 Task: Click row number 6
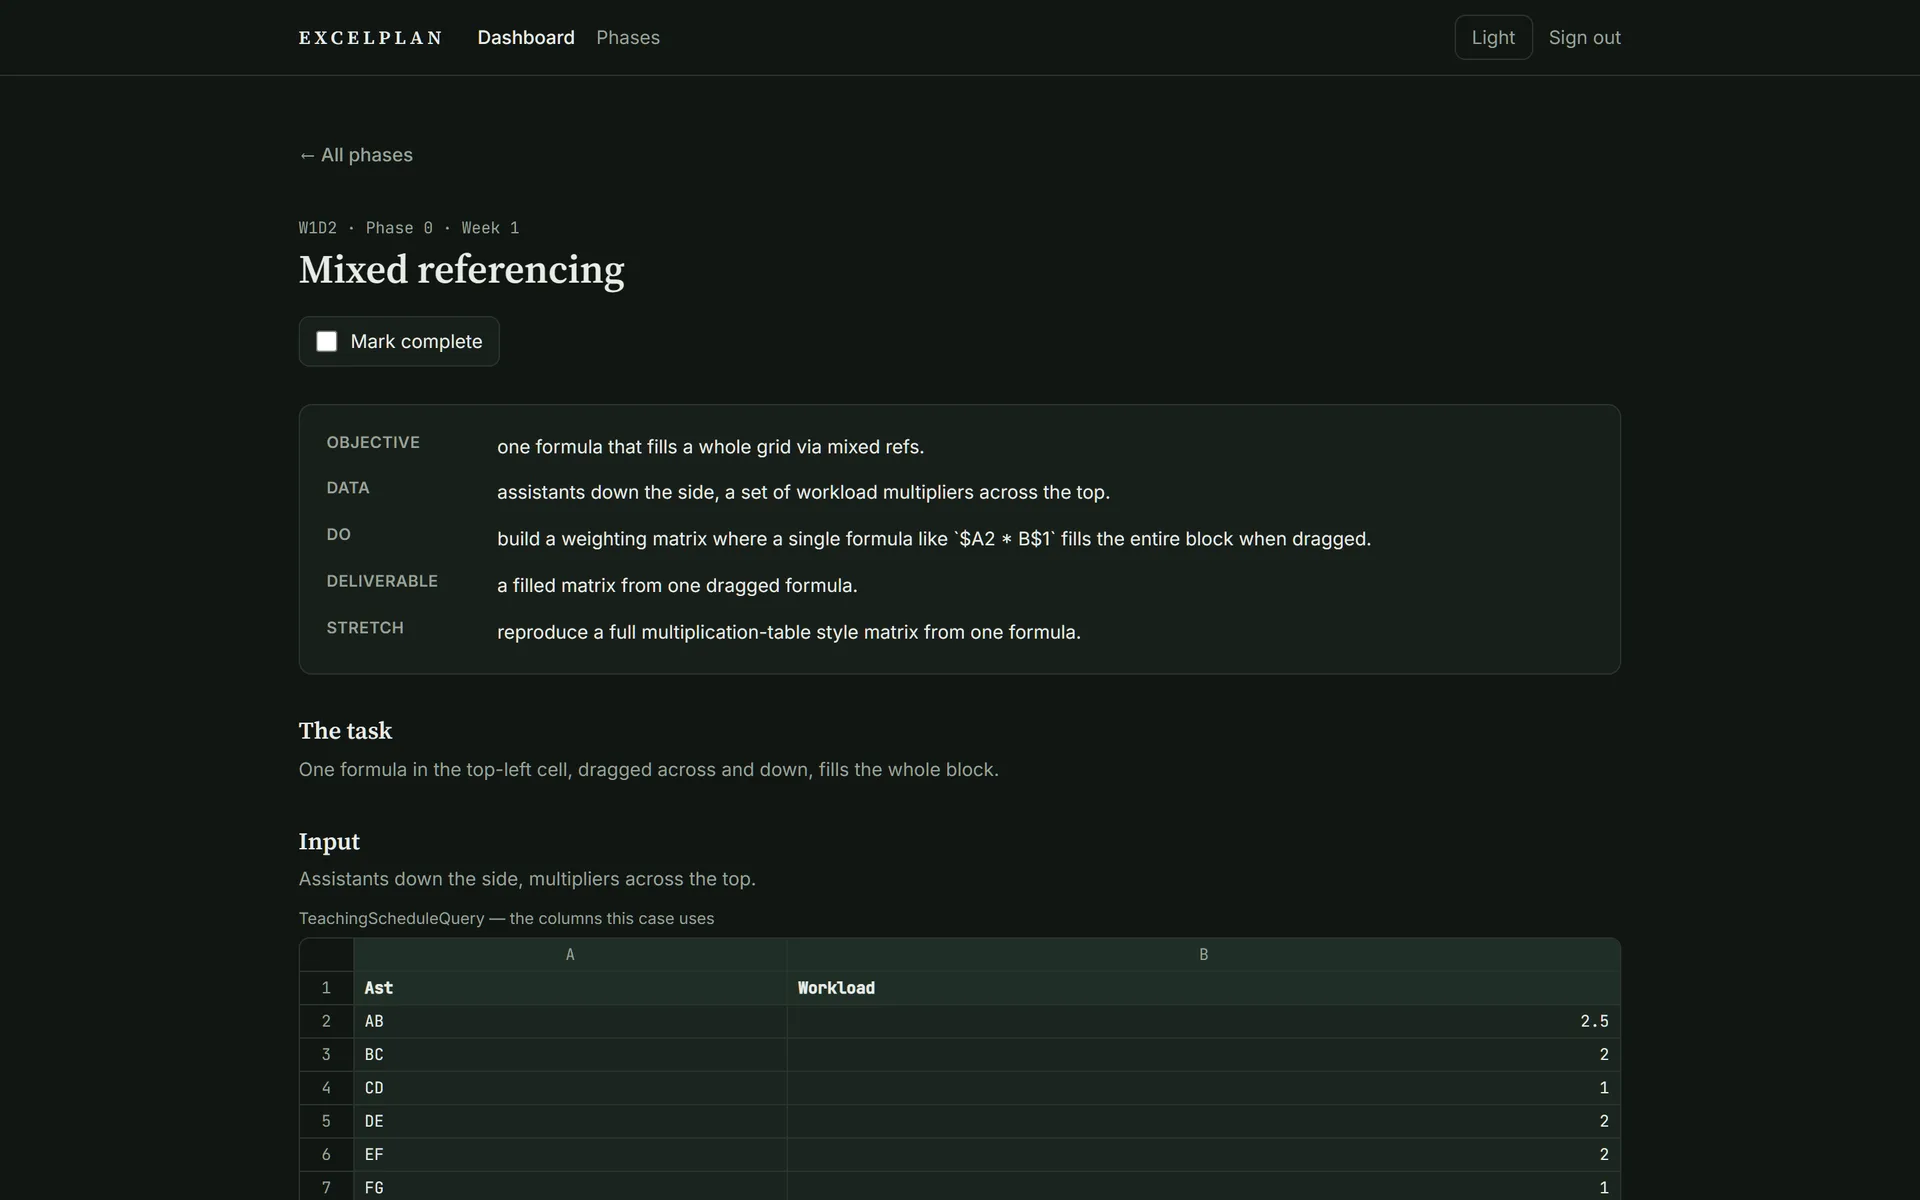[326, 1155]
